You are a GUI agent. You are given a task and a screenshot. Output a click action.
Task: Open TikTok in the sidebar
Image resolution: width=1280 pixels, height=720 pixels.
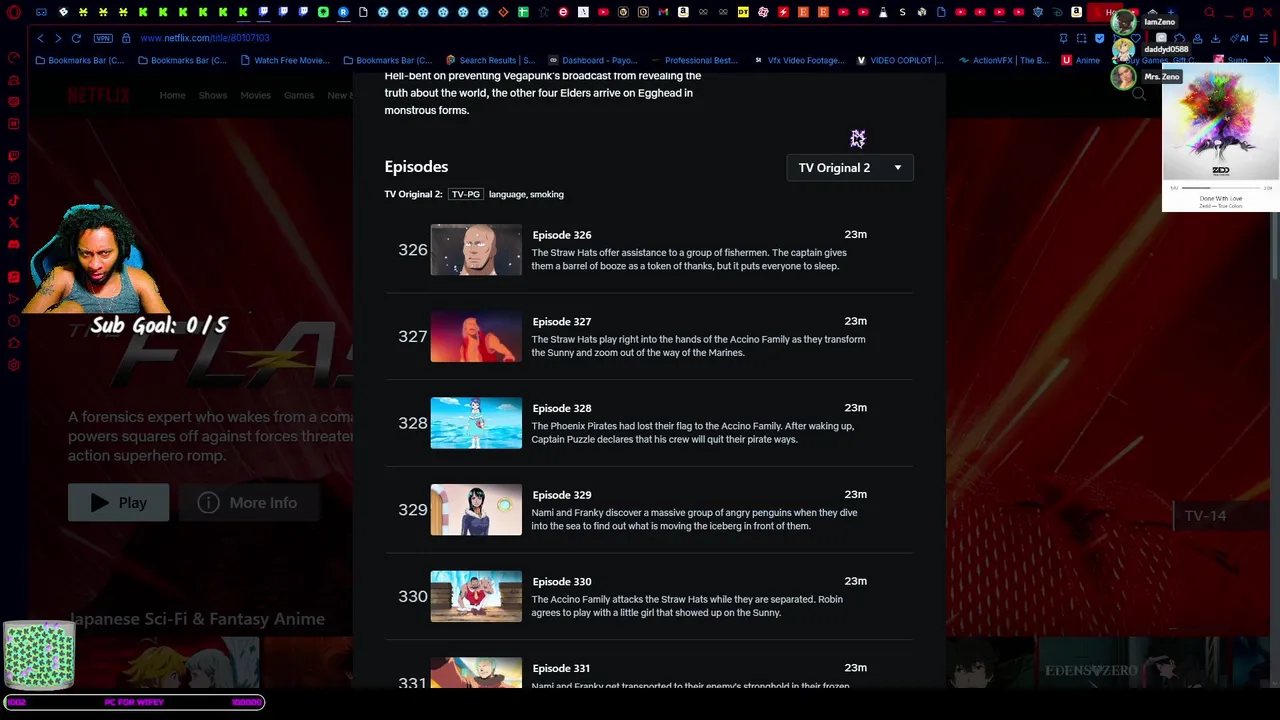pyautogui.click(x=14, y=200)
